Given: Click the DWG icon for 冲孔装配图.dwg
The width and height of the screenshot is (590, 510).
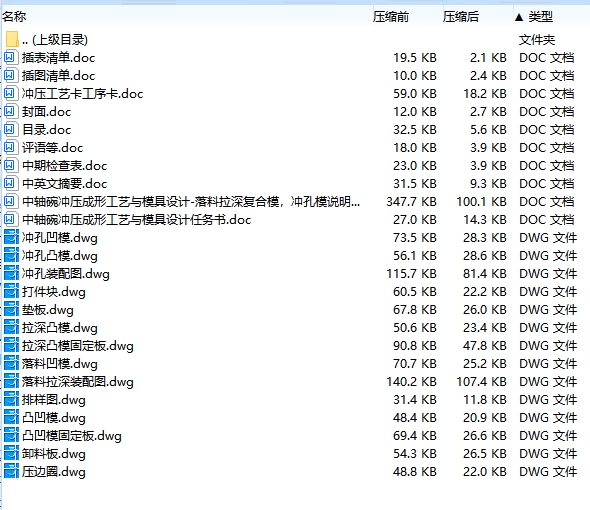Looking at the screenshot, I should point(11,274).
